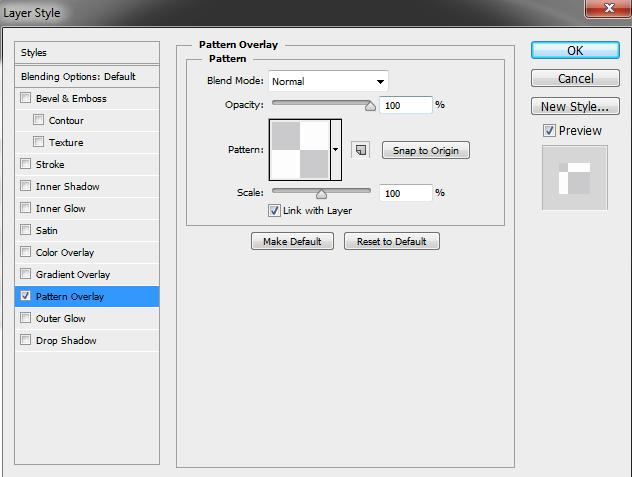Enable the Color Overlay checkbox
632x477 pixels.
click(x=25, y=252)
